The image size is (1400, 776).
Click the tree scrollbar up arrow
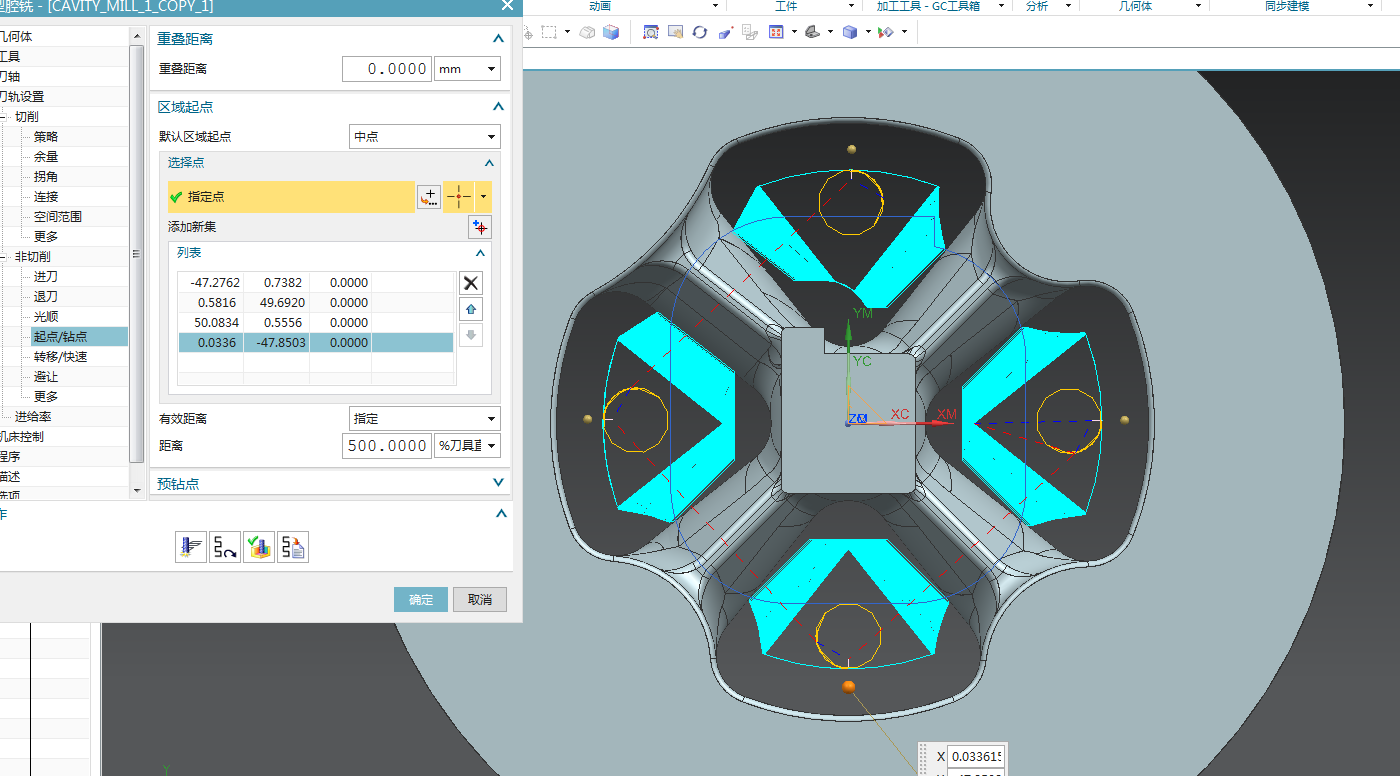(137, 36)
